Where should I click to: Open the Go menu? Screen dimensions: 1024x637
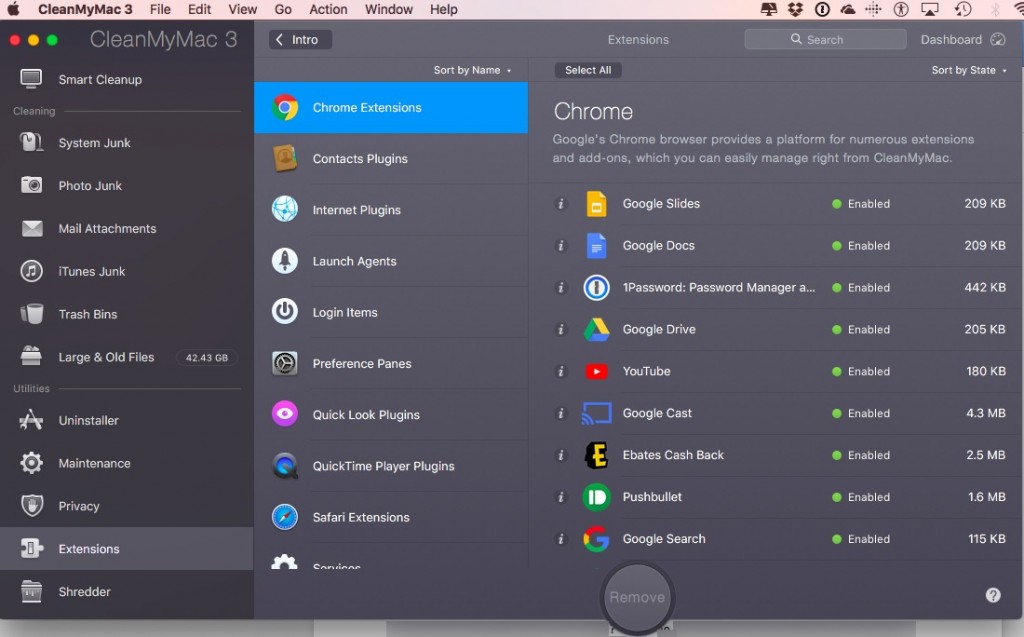tap(283, 9)
